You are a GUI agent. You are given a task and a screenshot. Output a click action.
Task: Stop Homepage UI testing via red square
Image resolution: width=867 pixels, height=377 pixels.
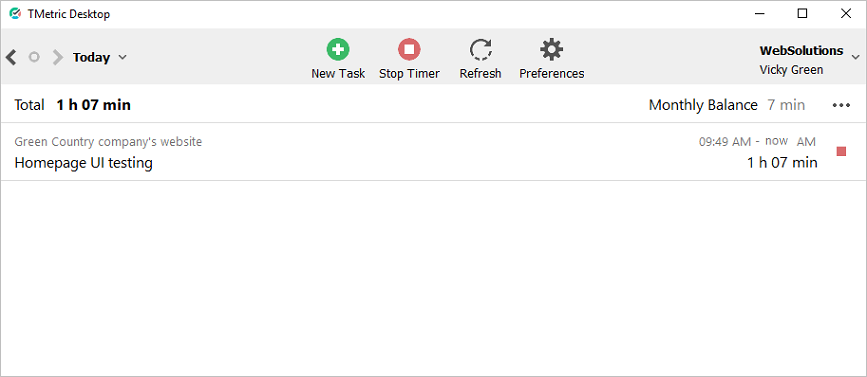(x=842, y=151)
